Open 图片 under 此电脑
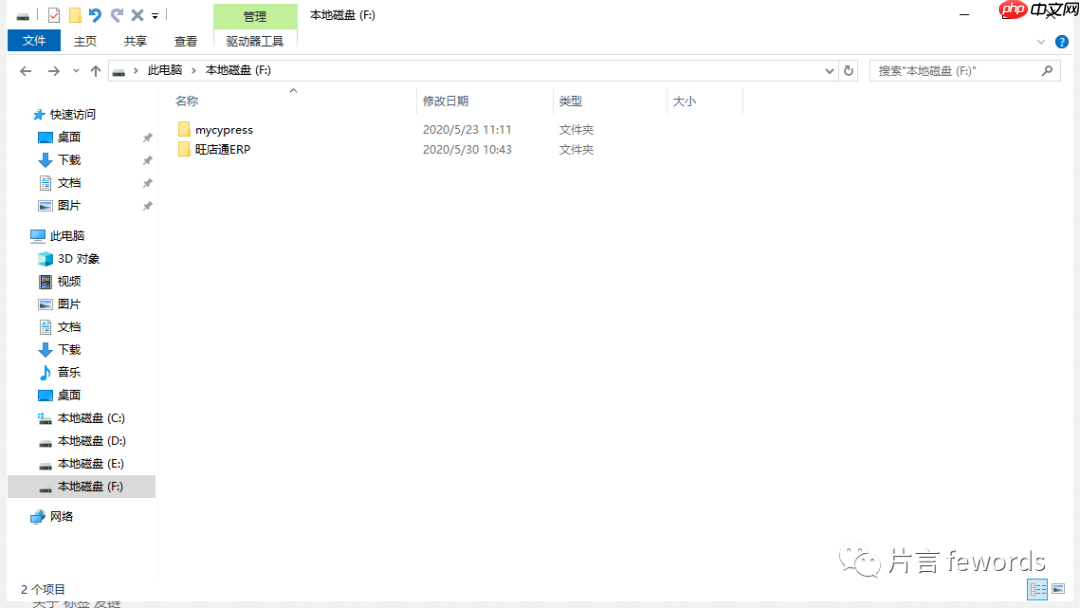1080x608 pixels. pyautogui.click(x=69, y=304)
